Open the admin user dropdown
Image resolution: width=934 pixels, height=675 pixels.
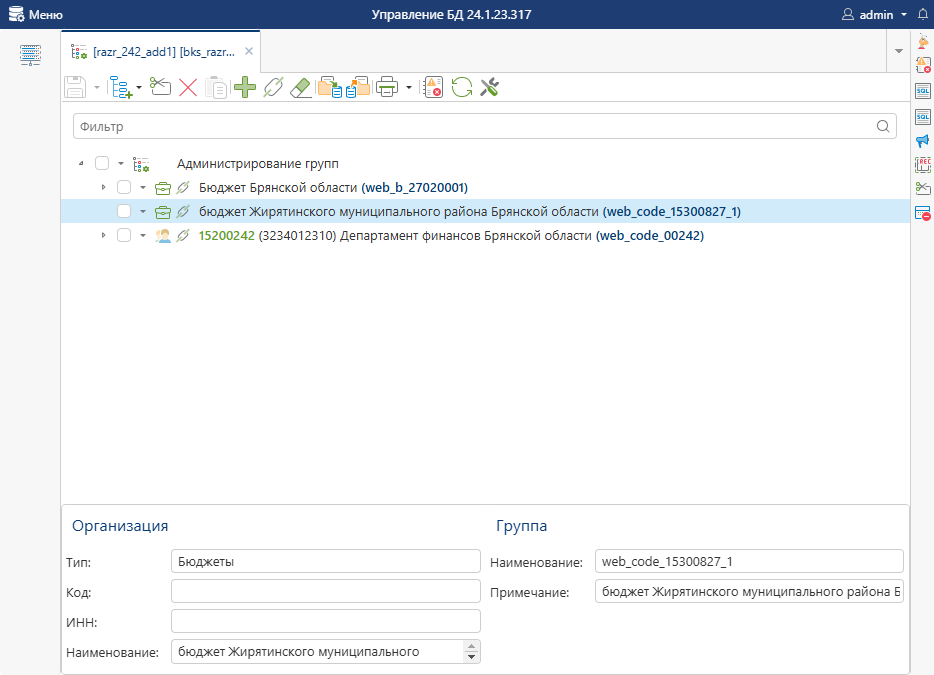coord(874,14)
